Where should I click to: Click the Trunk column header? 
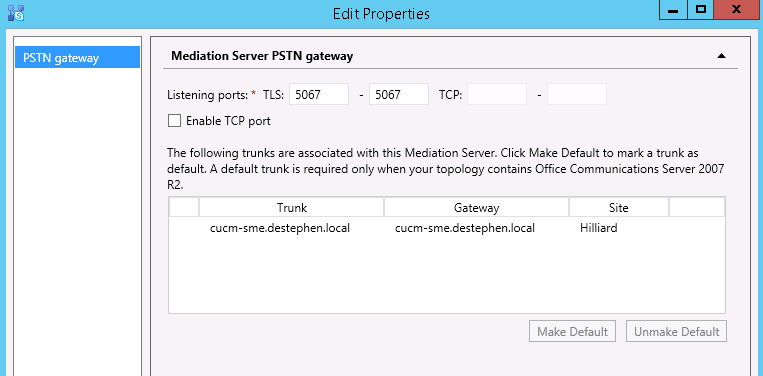pos(291,208)
